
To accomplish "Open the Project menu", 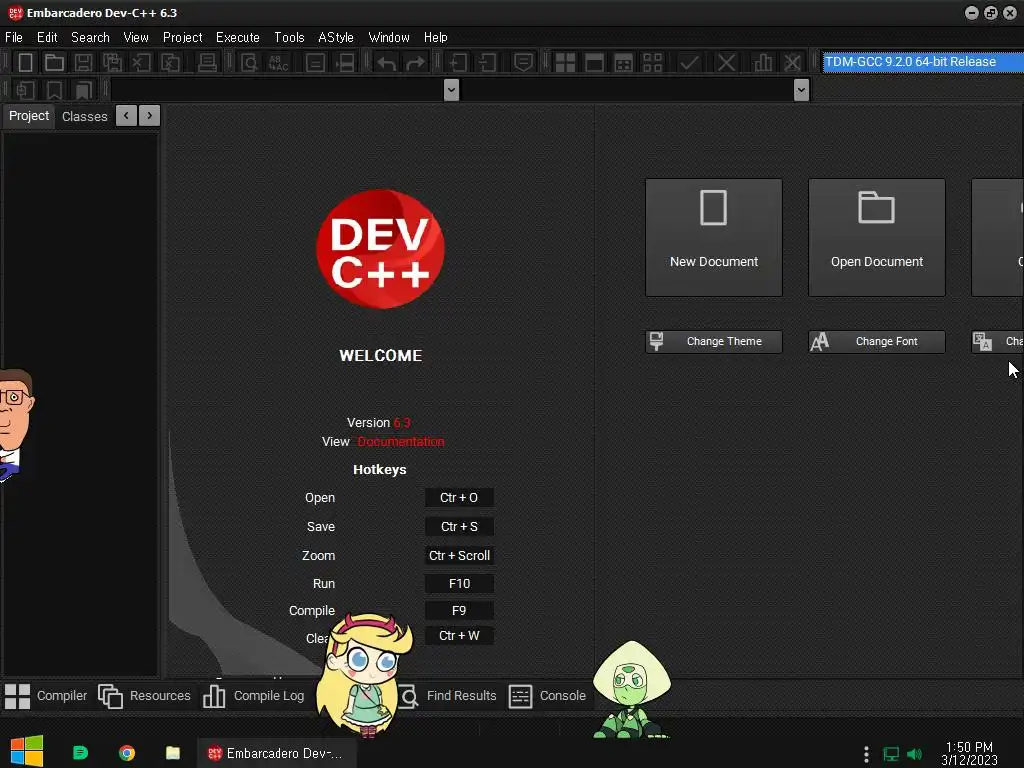I will pyautogui.click(x=183, y=37).
